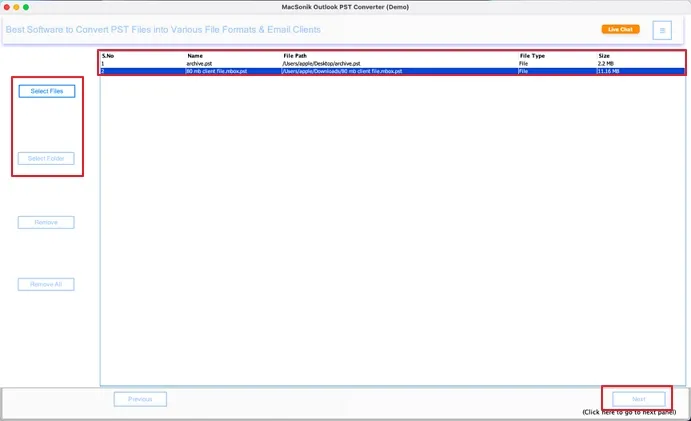Image resolution: width=691 pixels, height=421 pixels.
Task: Click the File Type column header
Action: click(x=532, y=56)
